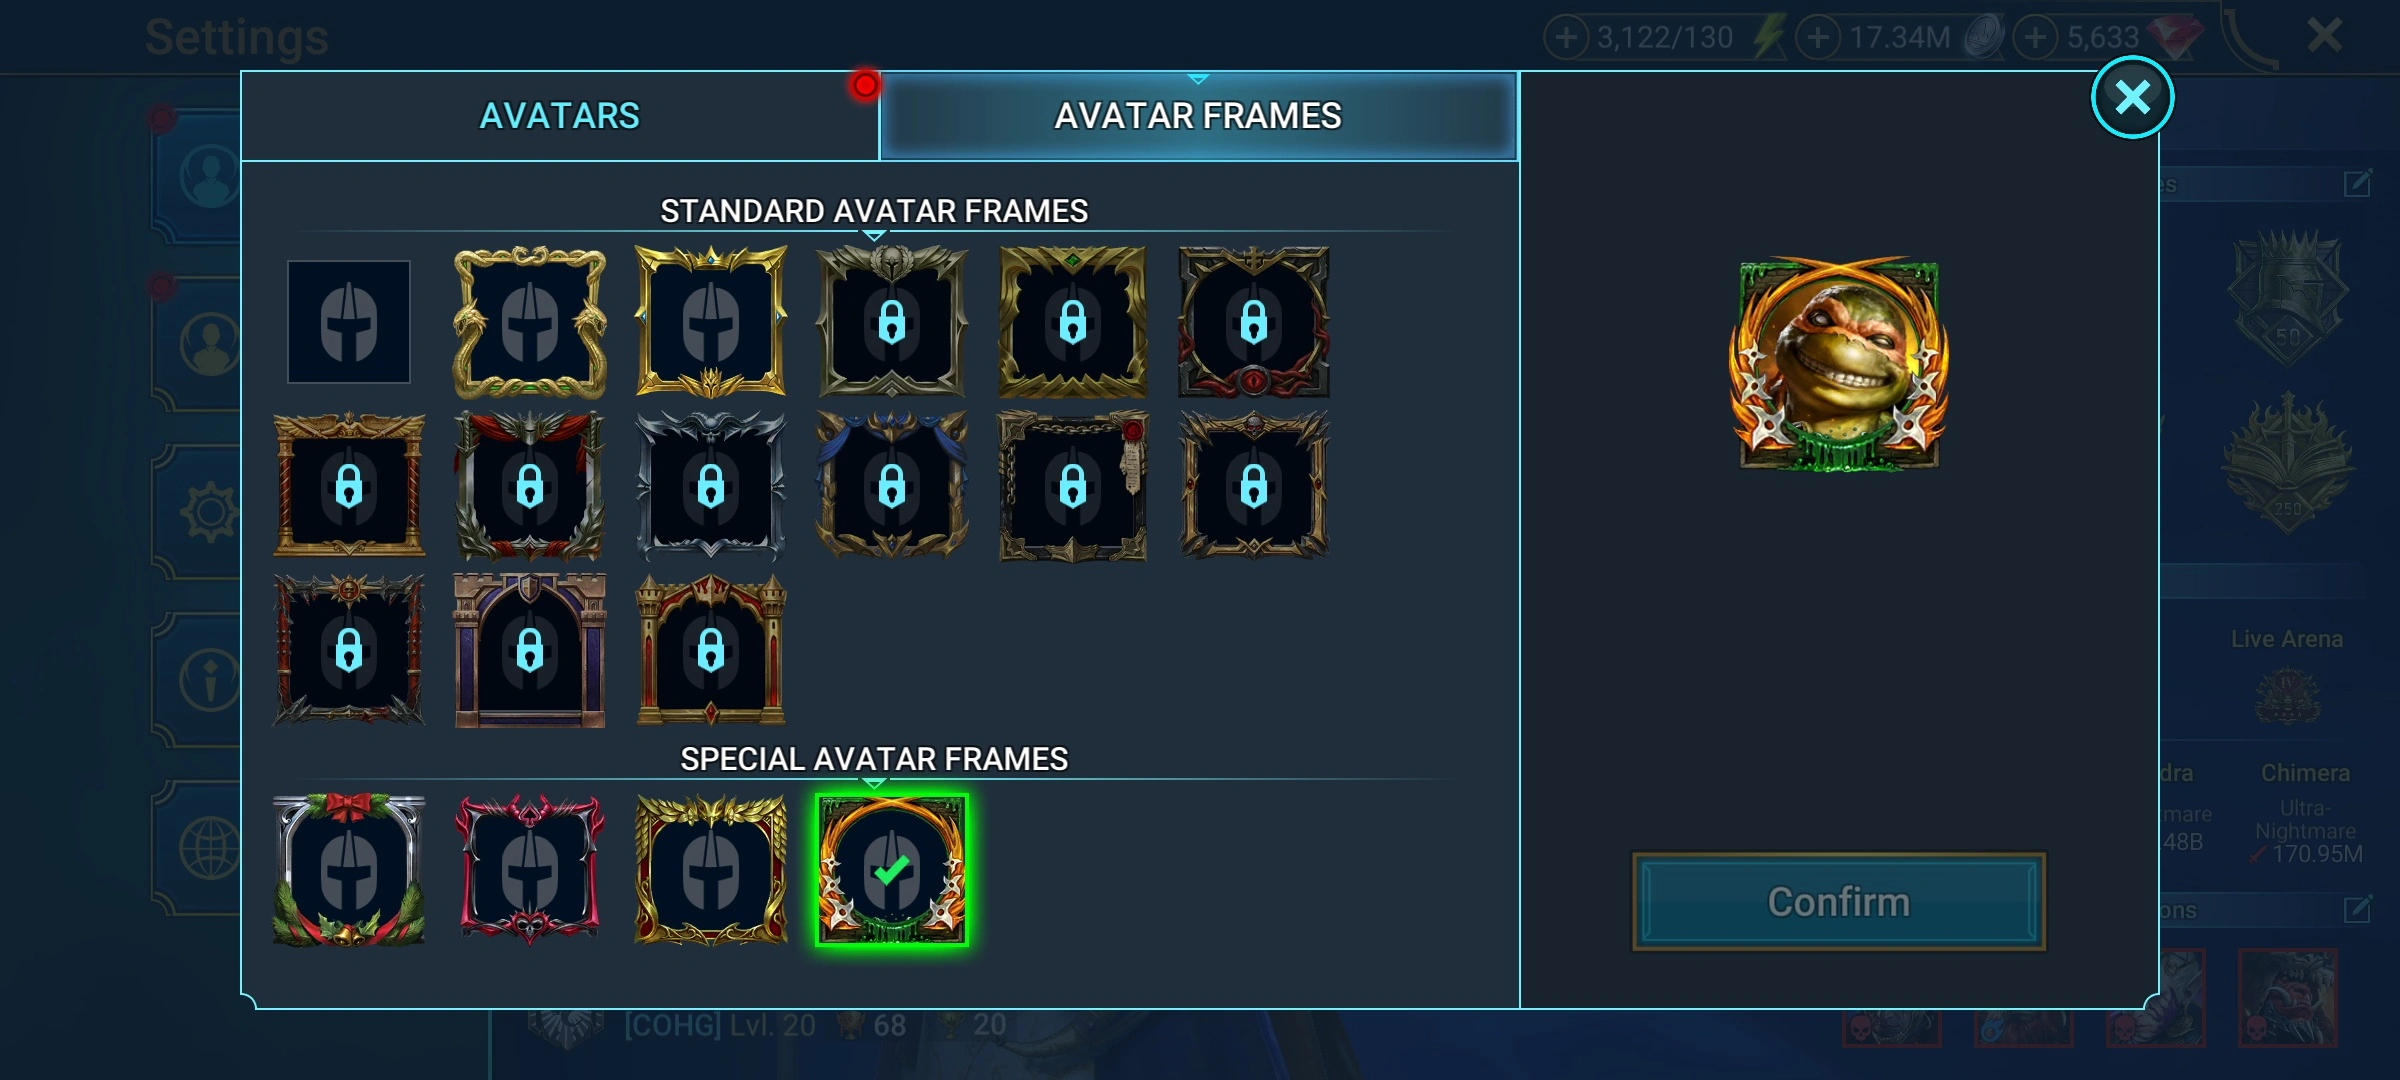This screenshot has width=2400, height=1080.
Task: Select the Christmas wreath avatar frame
Action: [349, 870]
